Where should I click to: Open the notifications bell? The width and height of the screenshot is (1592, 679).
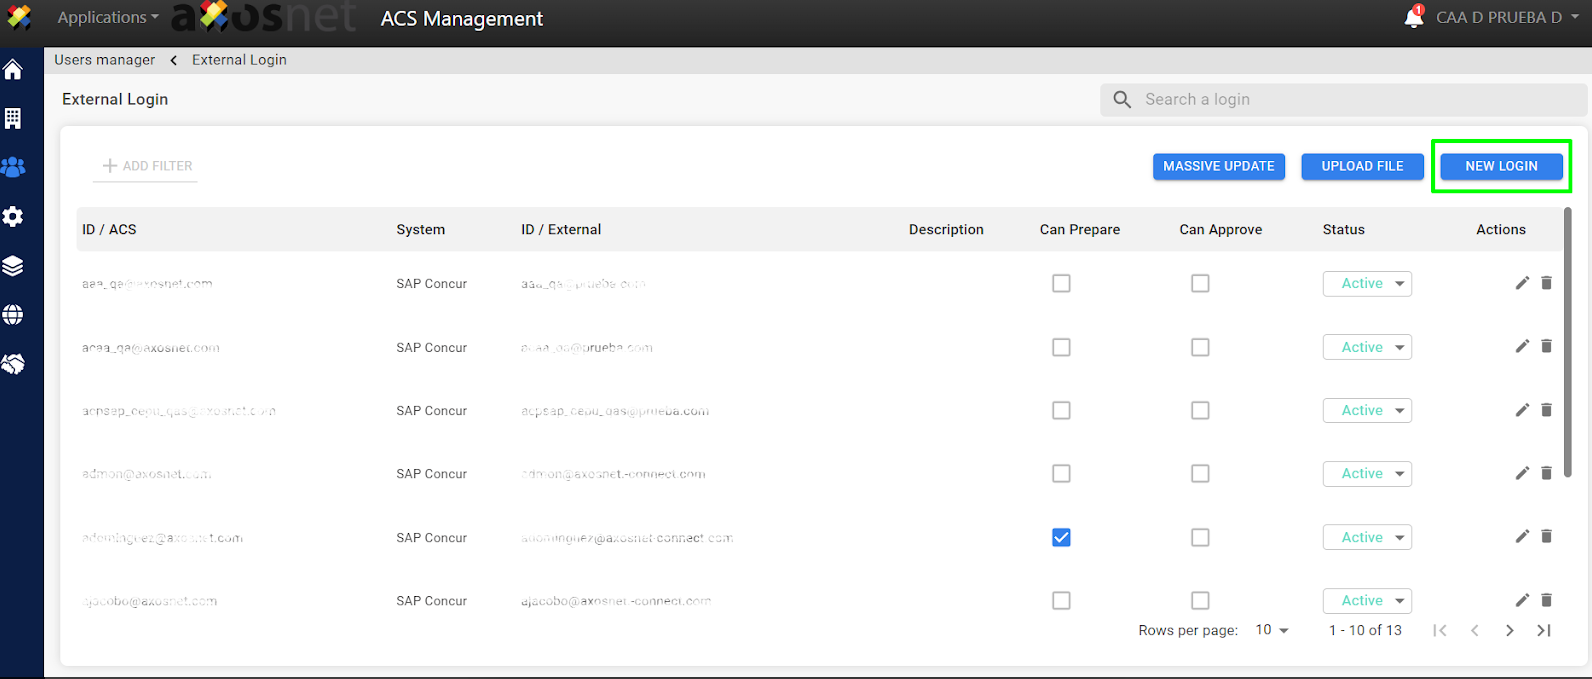[x=1413, y=17]
